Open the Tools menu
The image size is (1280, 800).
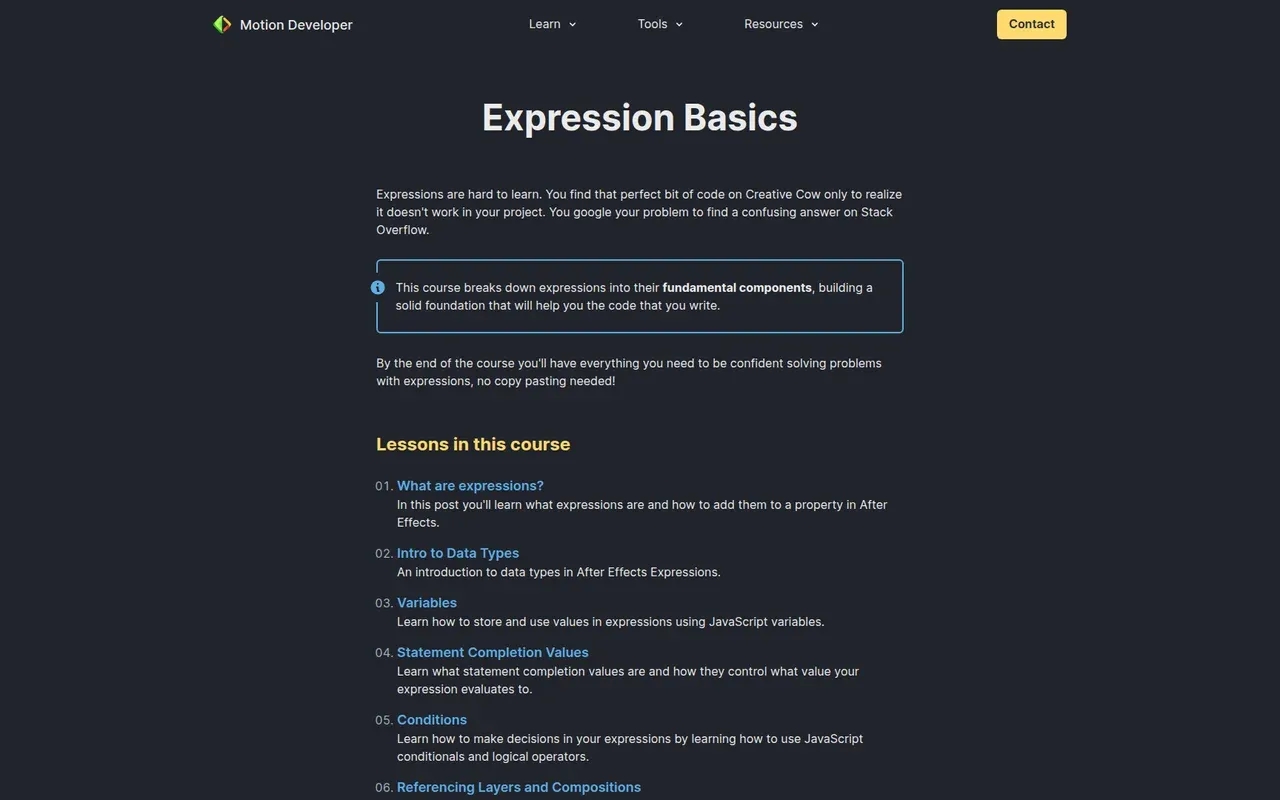652,24
